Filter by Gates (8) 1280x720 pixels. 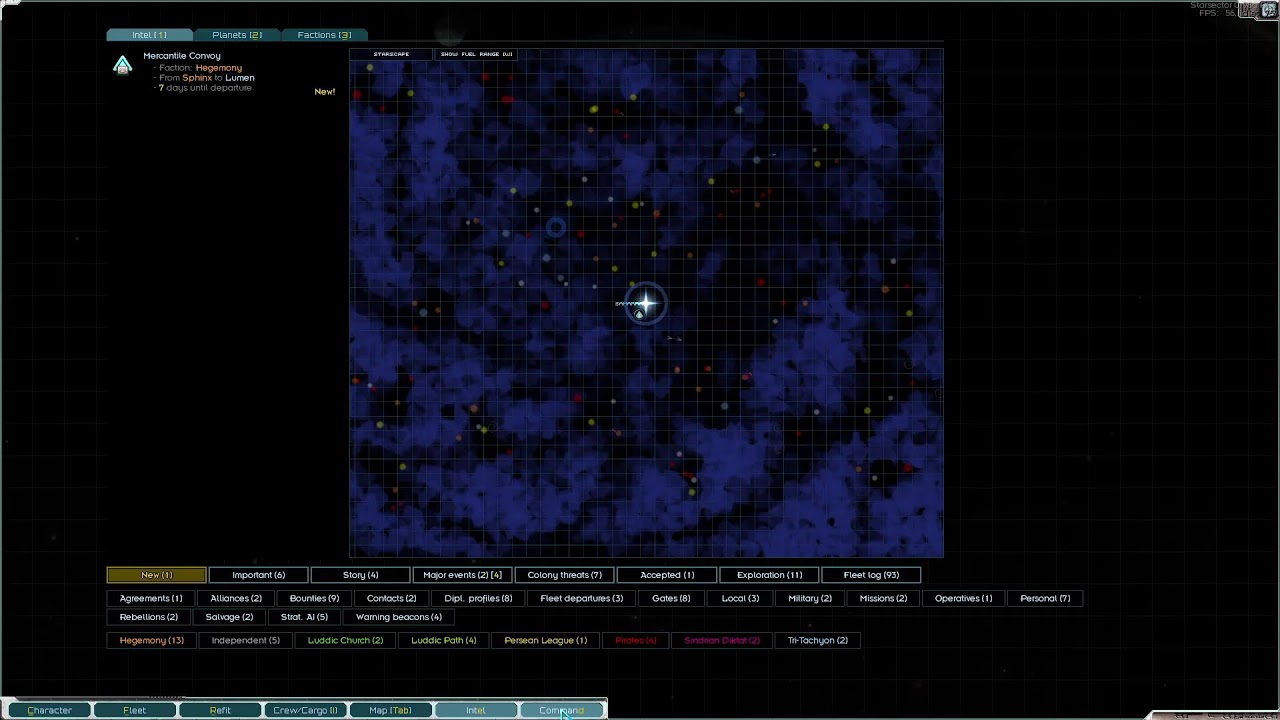click(671, 598)
